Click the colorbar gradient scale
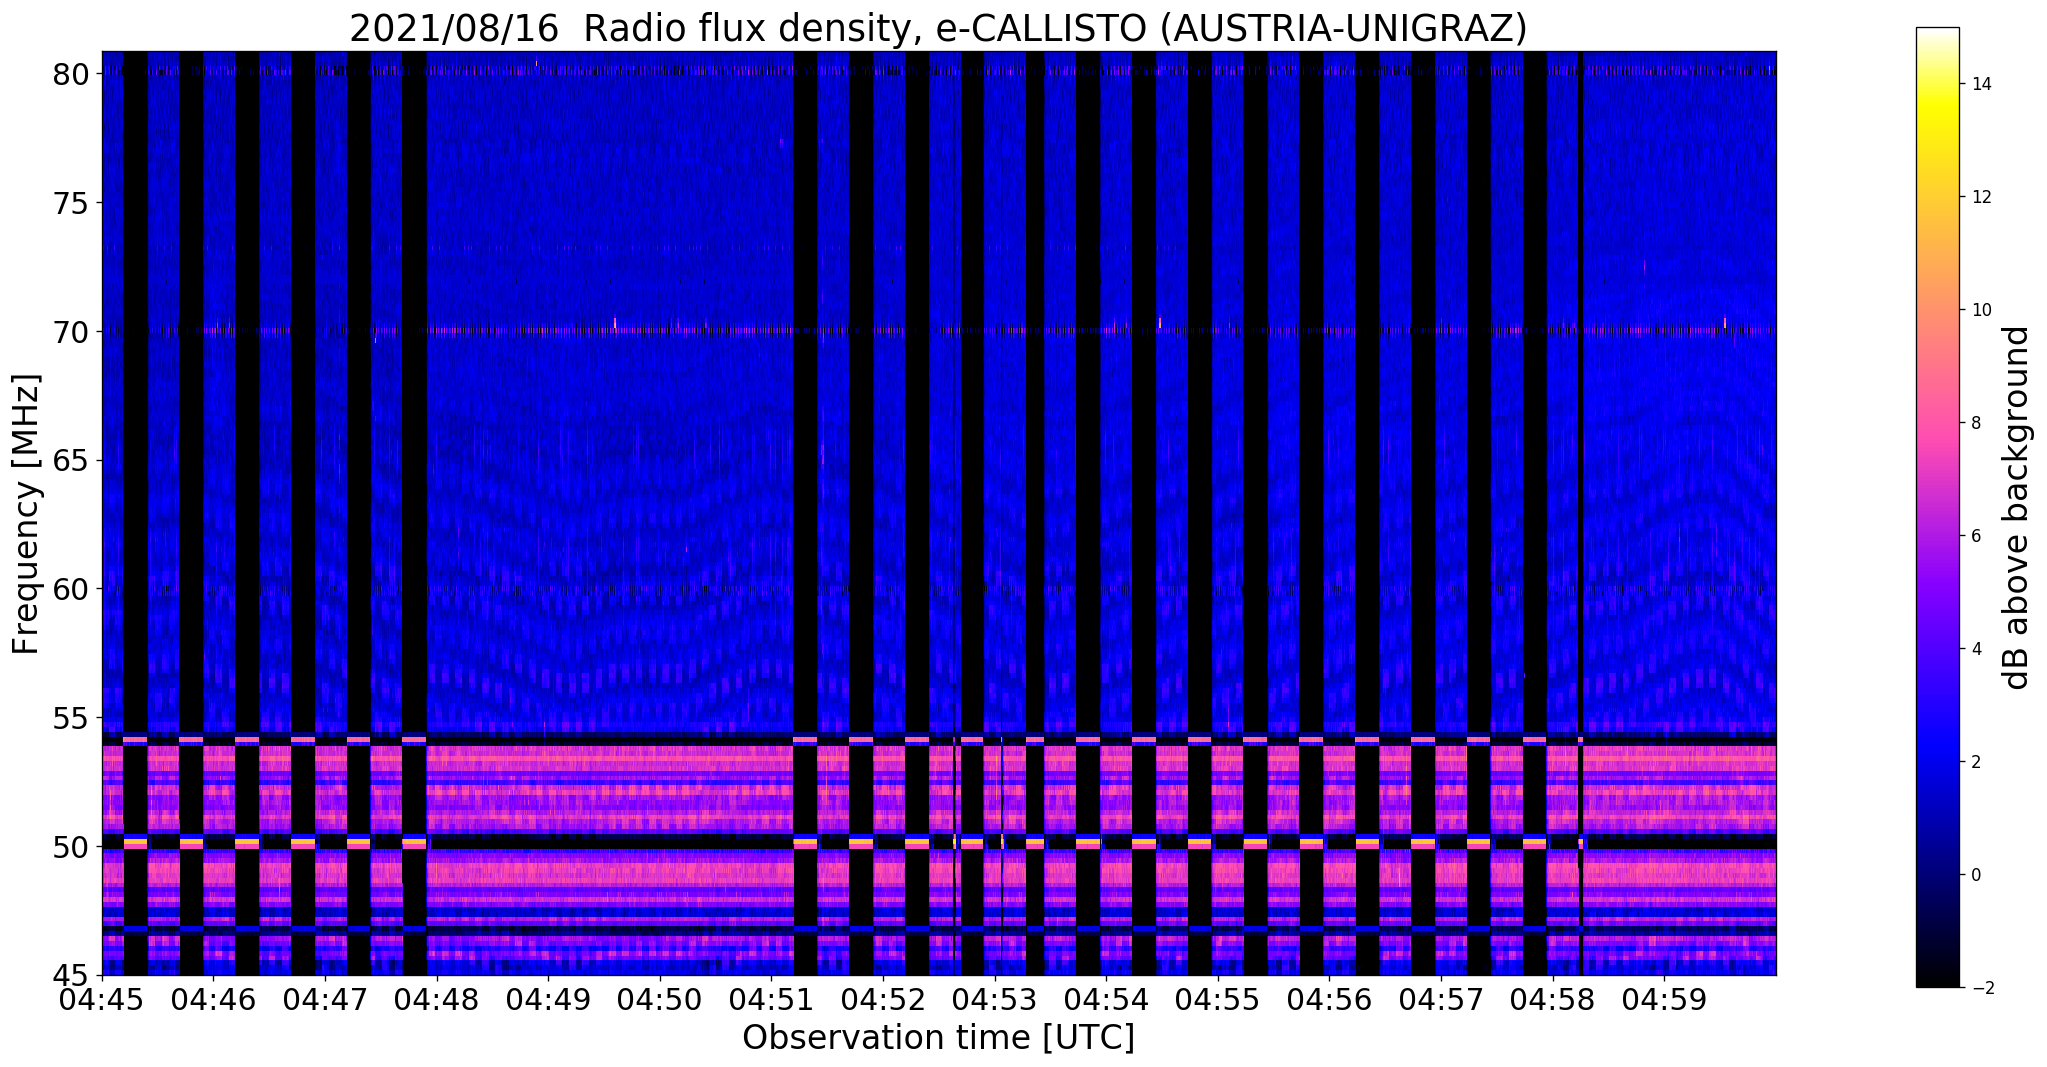The height and width of the screenshot is (1067, 2047). point(1937,507)
